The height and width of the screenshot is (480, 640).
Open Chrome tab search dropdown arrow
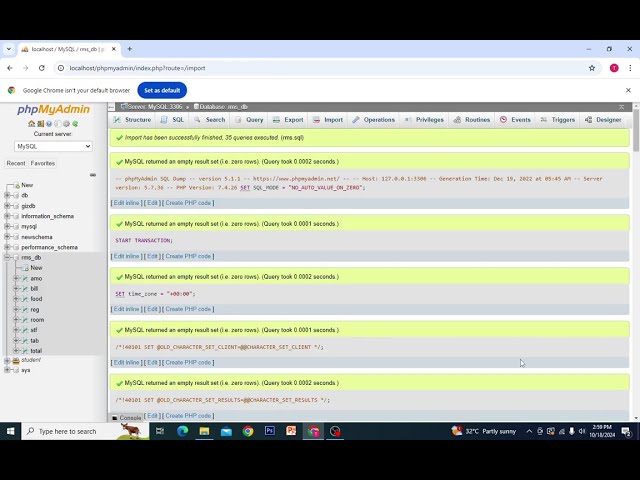pyautogui.click(x=9, y=49)
